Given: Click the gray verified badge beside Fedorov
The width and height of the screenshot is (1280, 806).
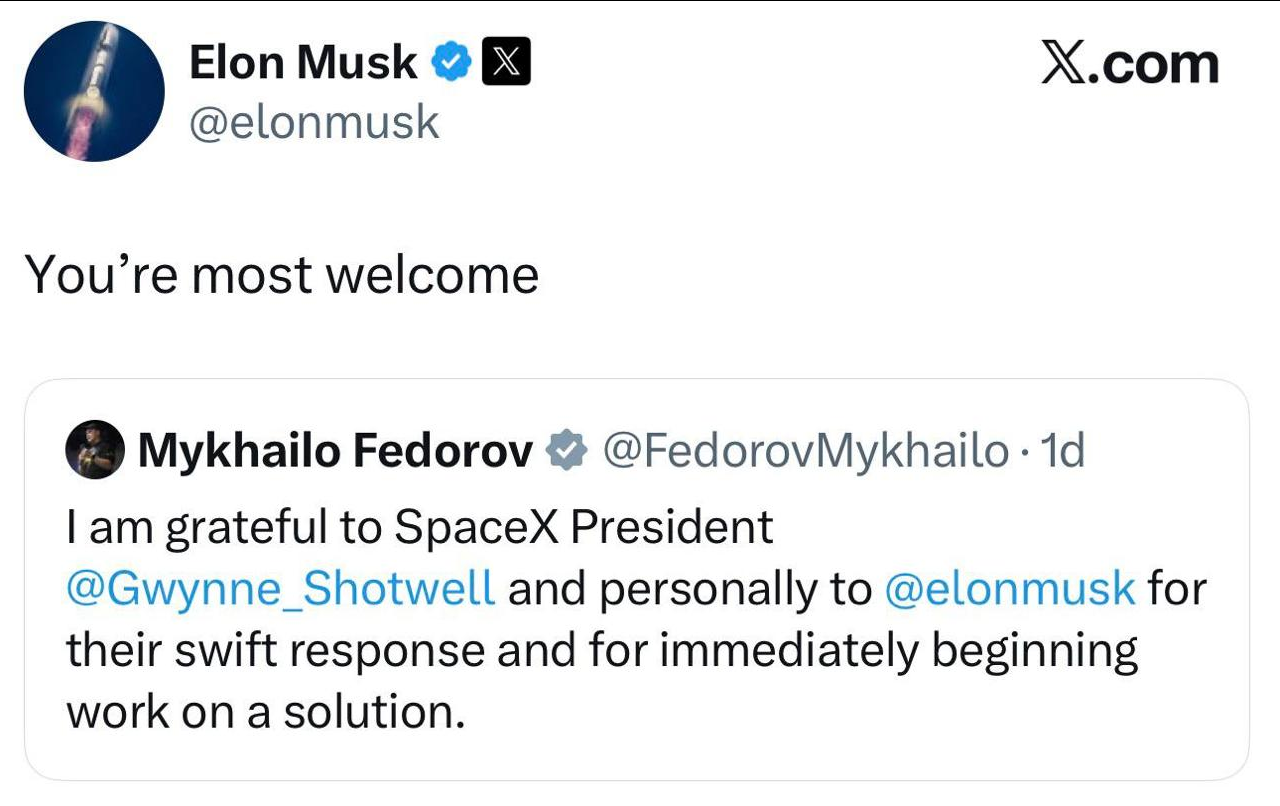Looking at the screenshot, I should 567,452.
